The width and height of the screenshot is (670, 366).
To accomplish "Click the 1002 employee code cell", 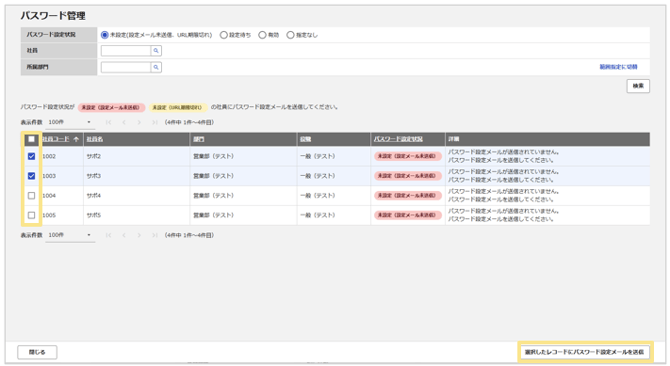I will point(49,156).
